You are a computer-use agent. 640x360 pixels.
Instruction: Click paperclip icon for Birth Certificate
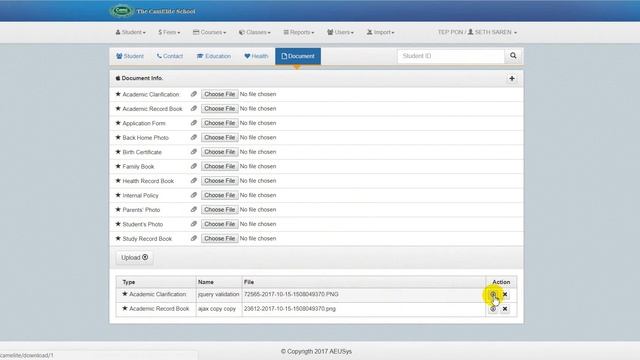[193, 152]
